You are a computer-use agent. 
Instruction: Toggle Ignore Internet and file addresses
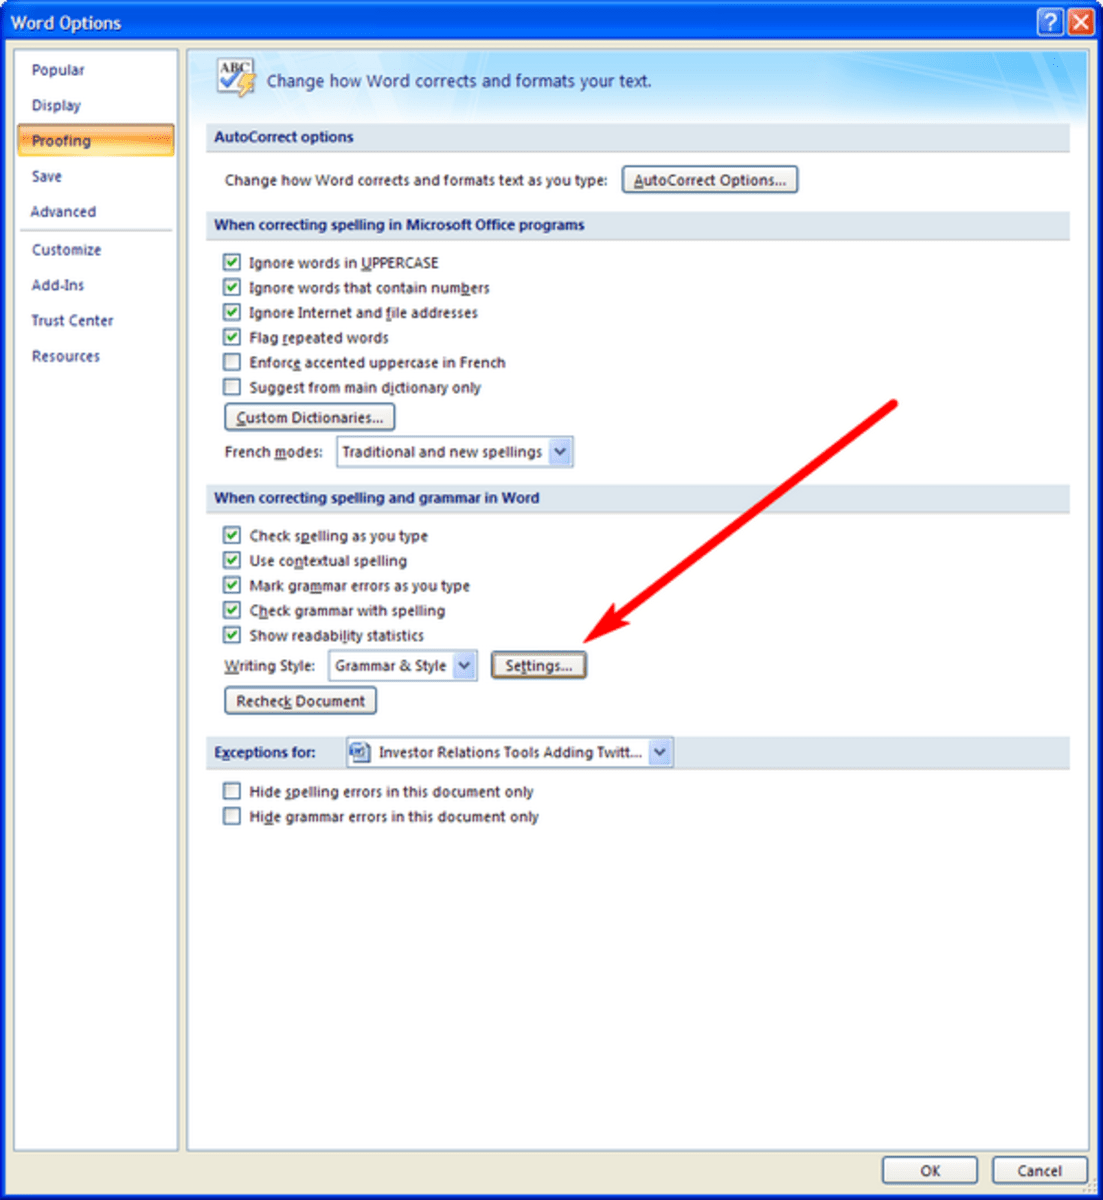point(232,312)
